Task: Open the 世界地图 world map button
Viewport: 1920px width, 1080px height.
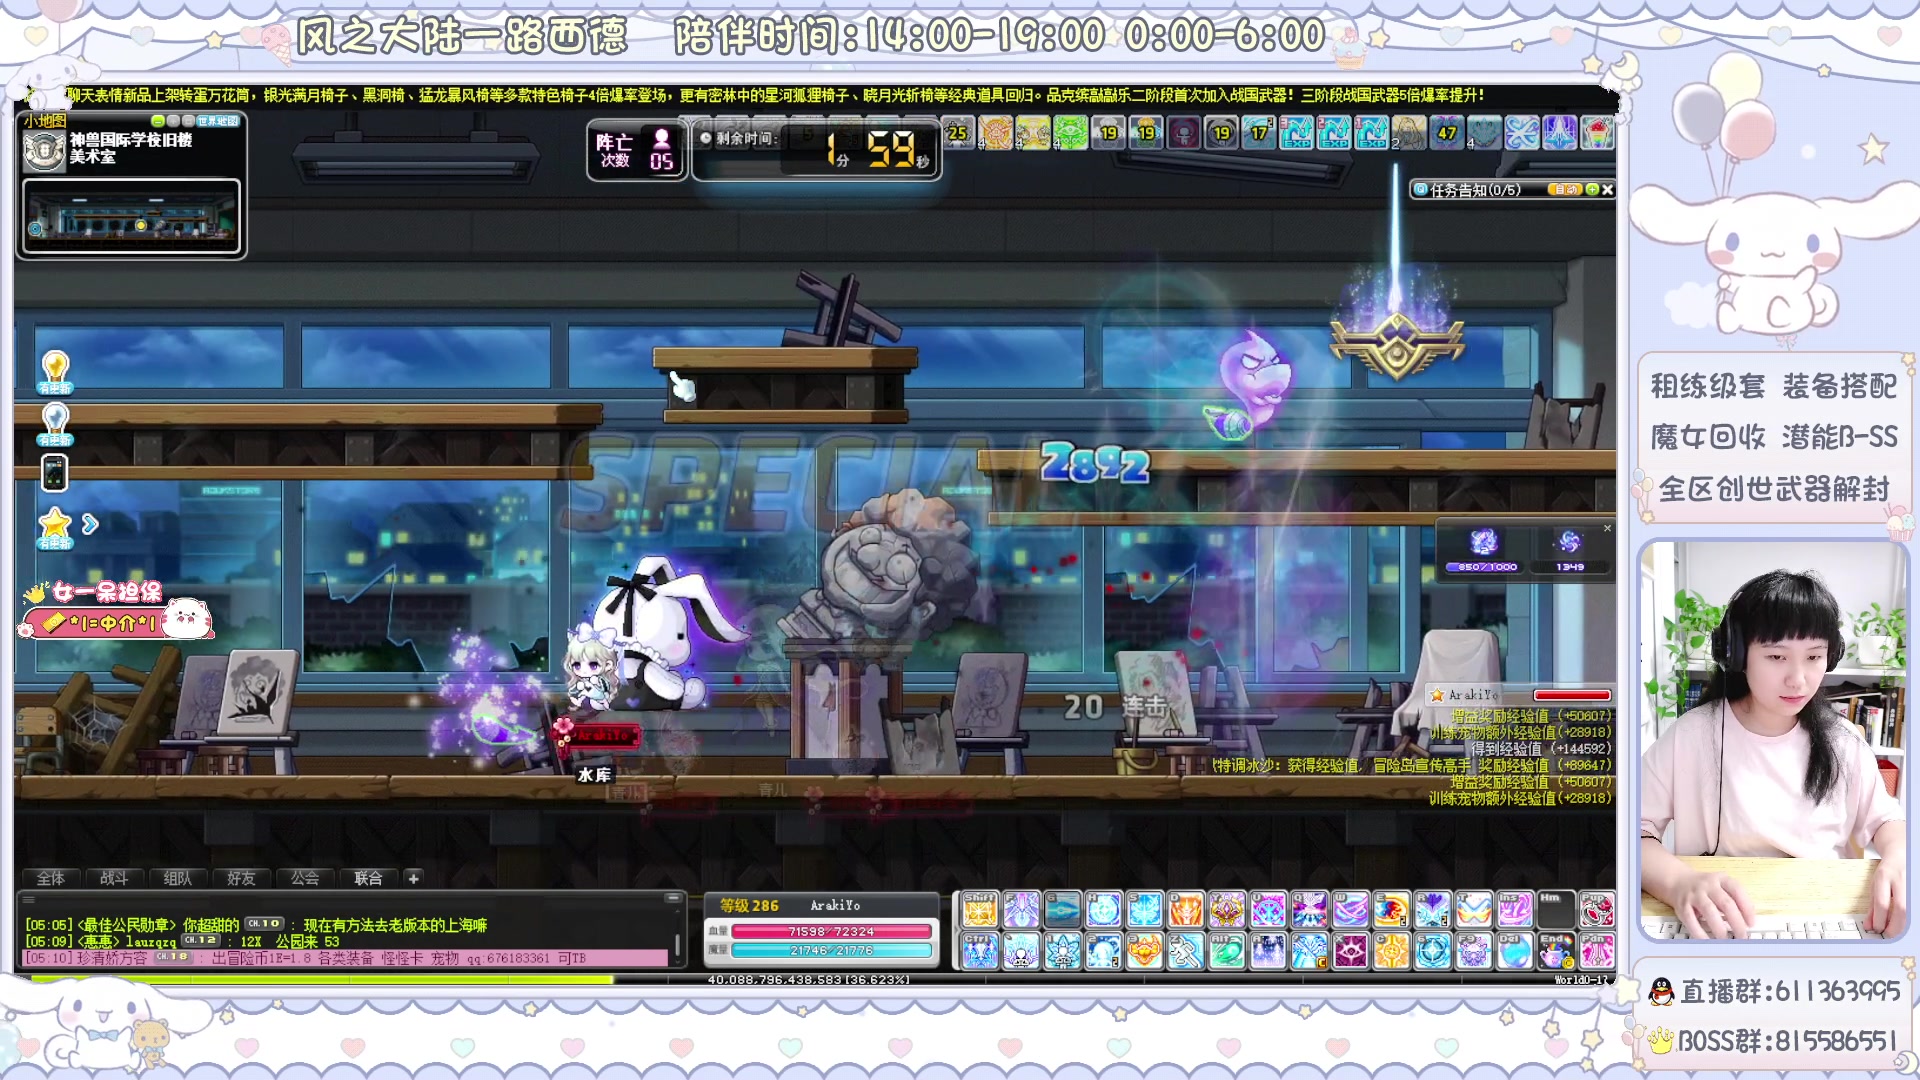Action: 218,121
